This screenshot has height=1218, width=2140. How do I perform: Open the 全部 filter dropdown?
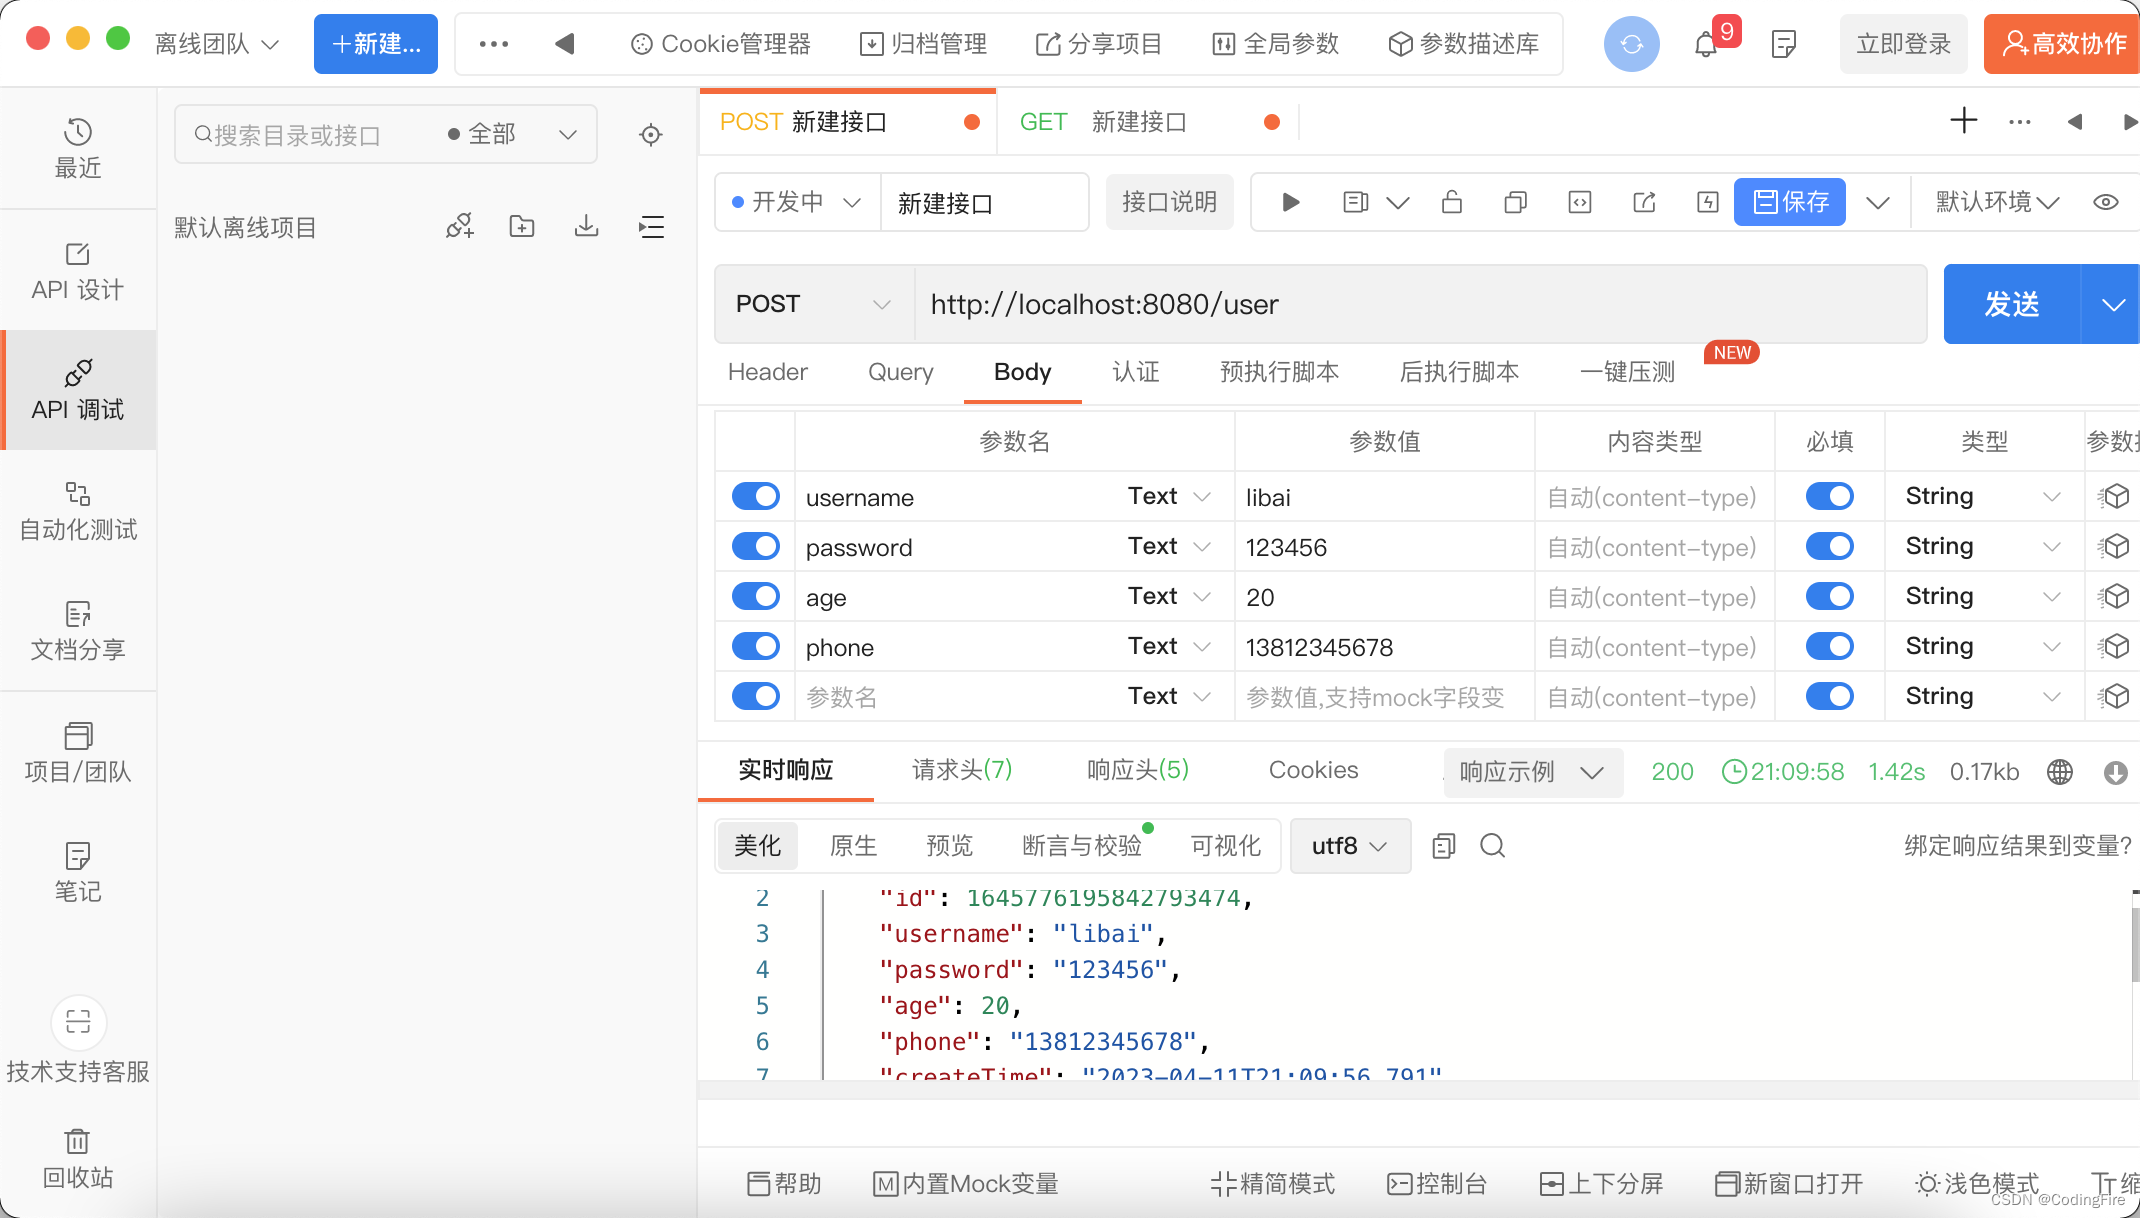tap(513, 134)
